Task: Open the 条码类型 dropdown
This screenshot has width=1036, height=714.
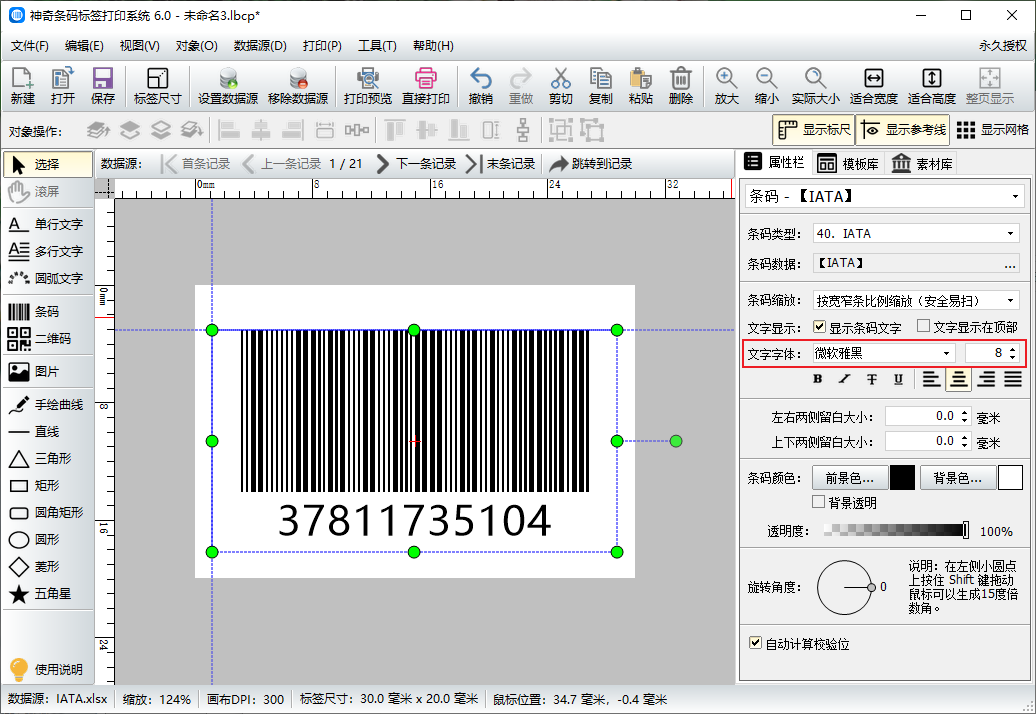Action: [x=915, y=234]
